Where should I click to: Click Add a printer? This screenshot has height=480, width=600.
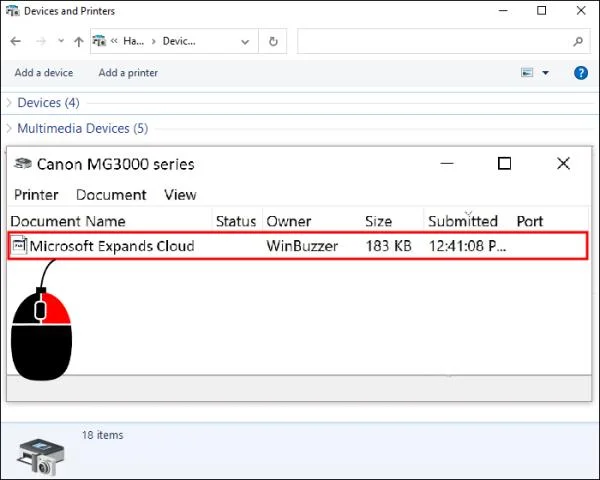(128, 73)
